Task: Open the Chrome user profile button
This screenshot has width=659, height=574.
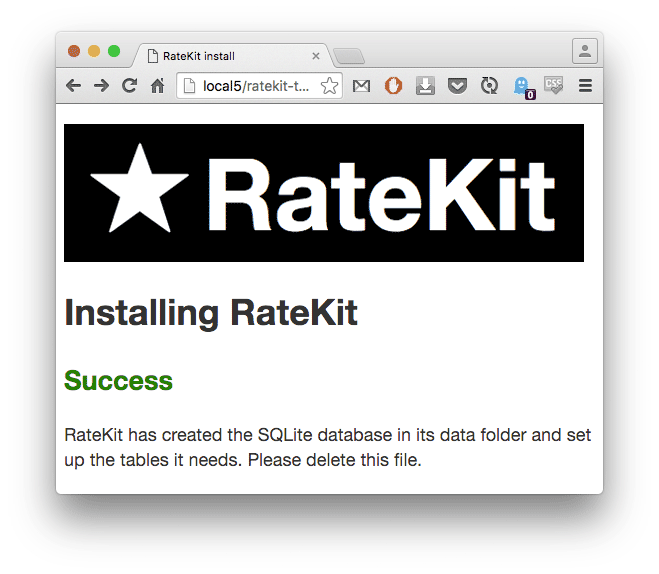Action: coord(584,51)
